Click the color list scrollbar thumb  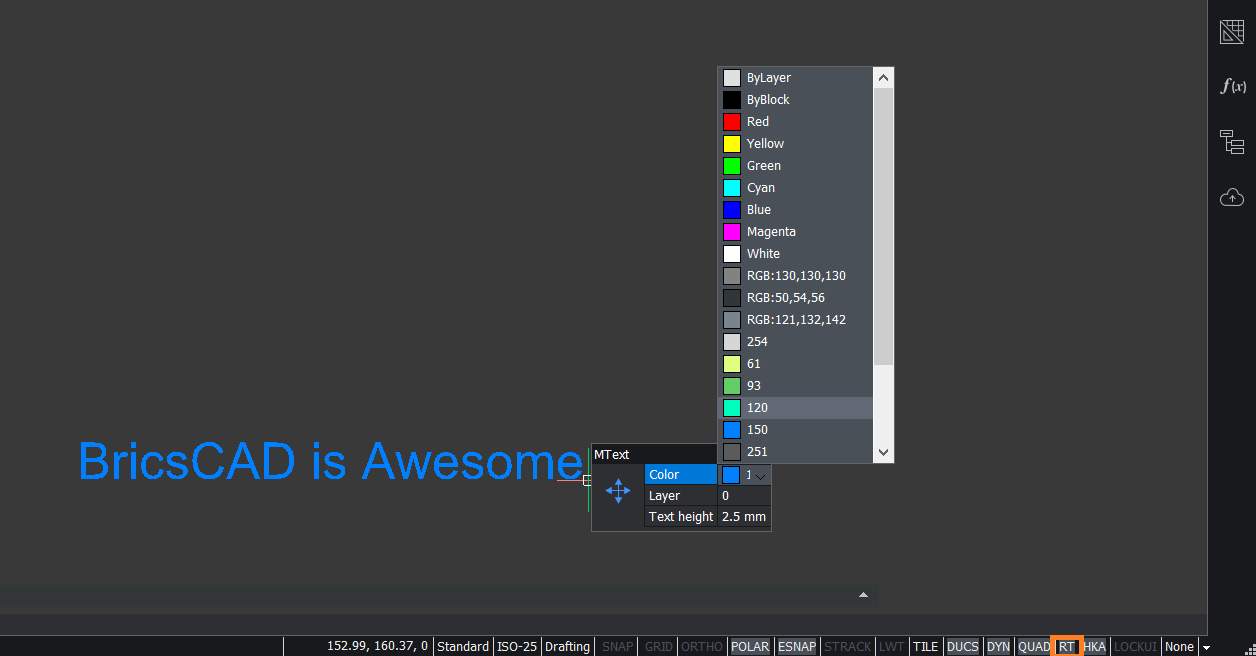(883, 226)
